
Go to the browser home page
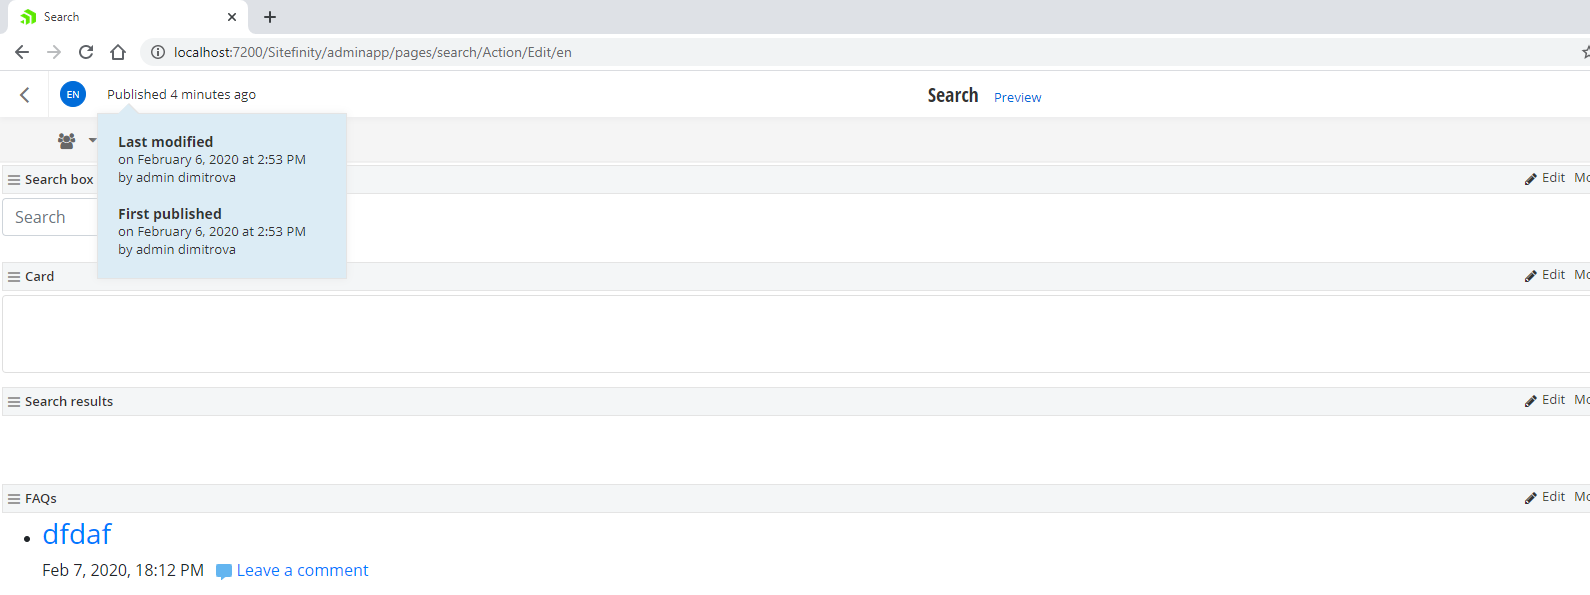(x=118, y=52)
